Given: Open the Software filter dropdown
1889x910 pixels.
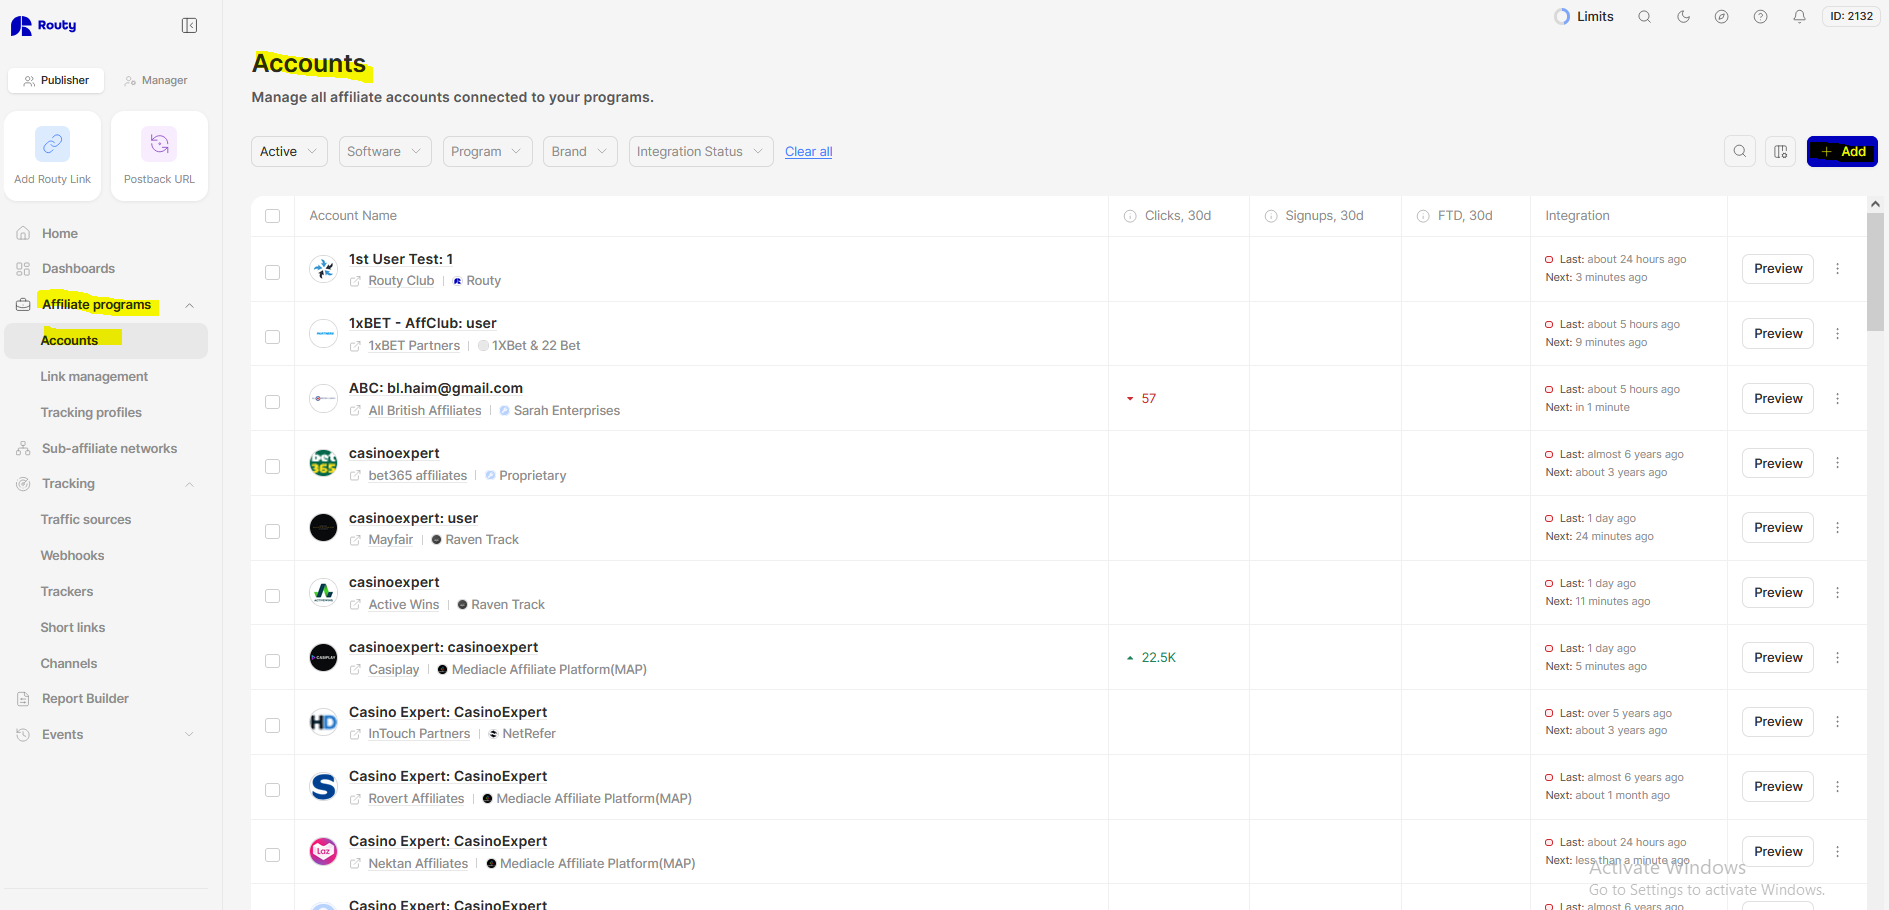Looking at the screenshot, I should pos(385,151).
